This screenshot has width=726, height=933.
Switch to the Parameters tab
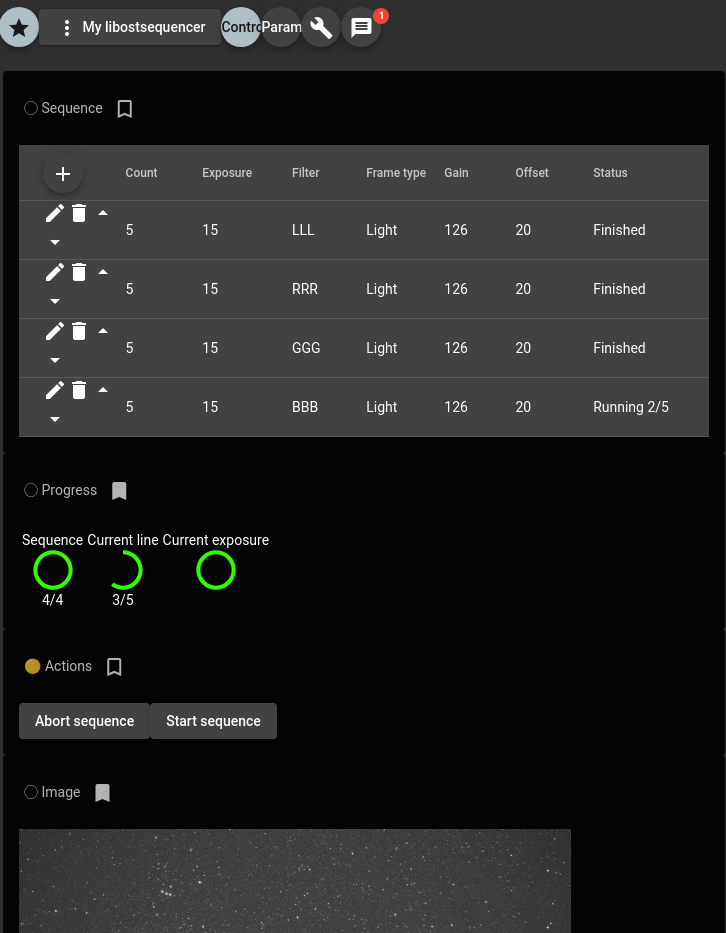click(281, 27)
